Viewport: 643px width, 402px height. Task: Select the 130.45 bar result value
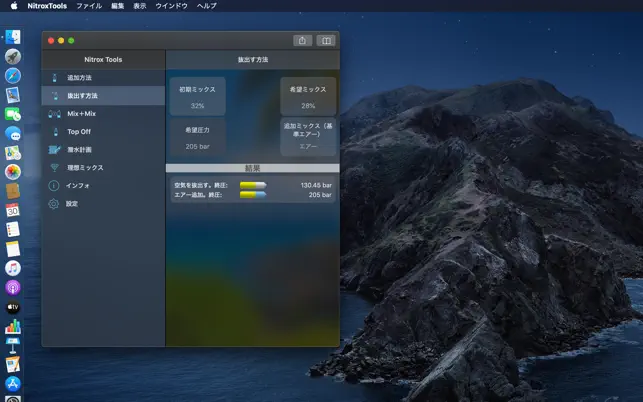tap(316, 185)
